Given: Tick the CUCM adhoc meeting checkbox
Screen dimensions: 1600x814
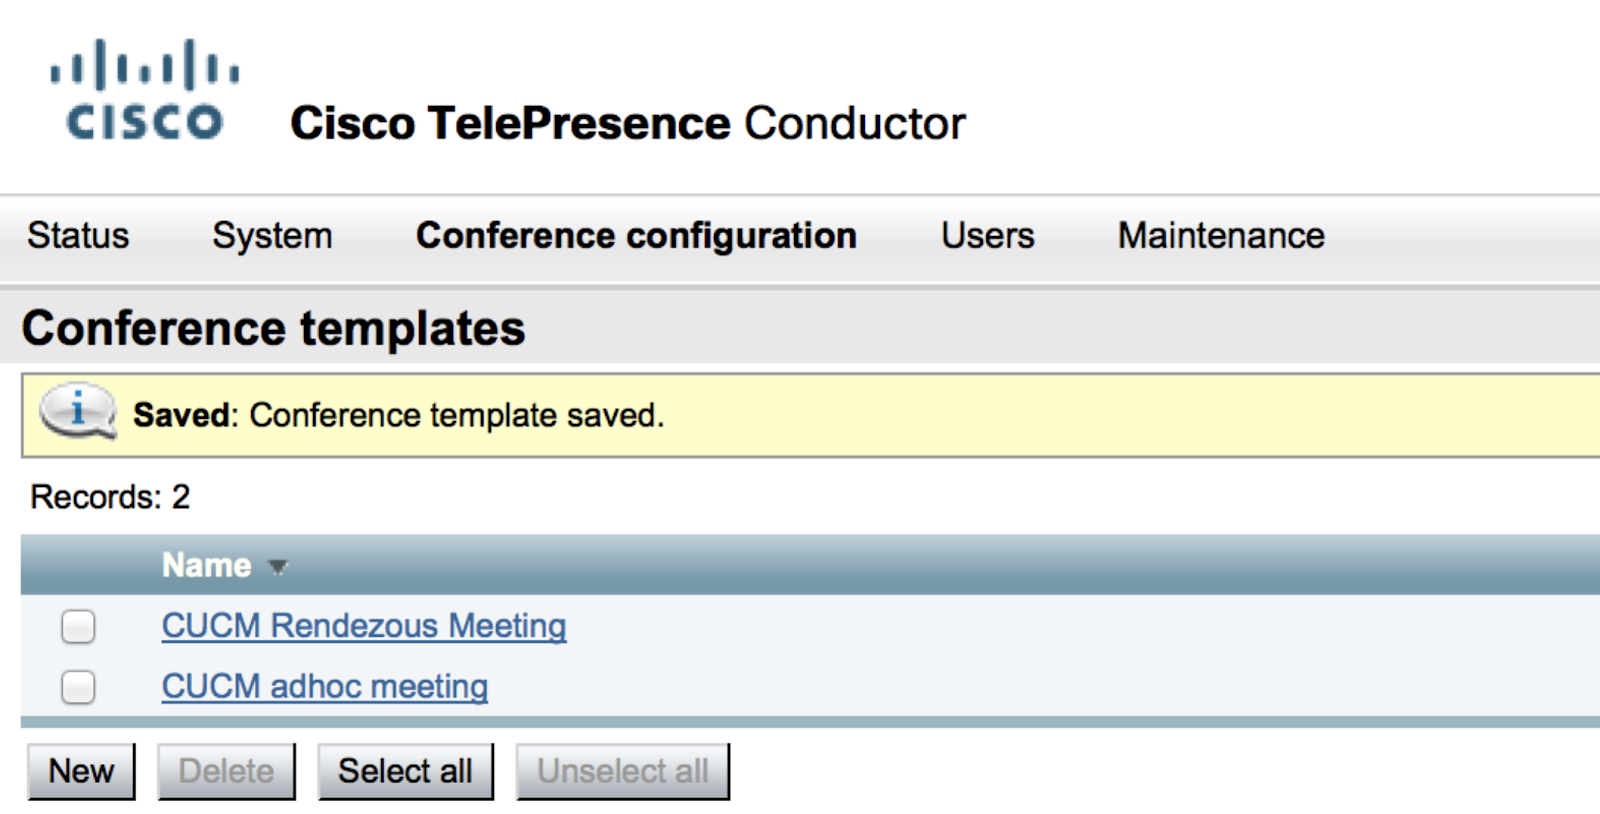Looking at the screenshot, I should tap(78, 687).
